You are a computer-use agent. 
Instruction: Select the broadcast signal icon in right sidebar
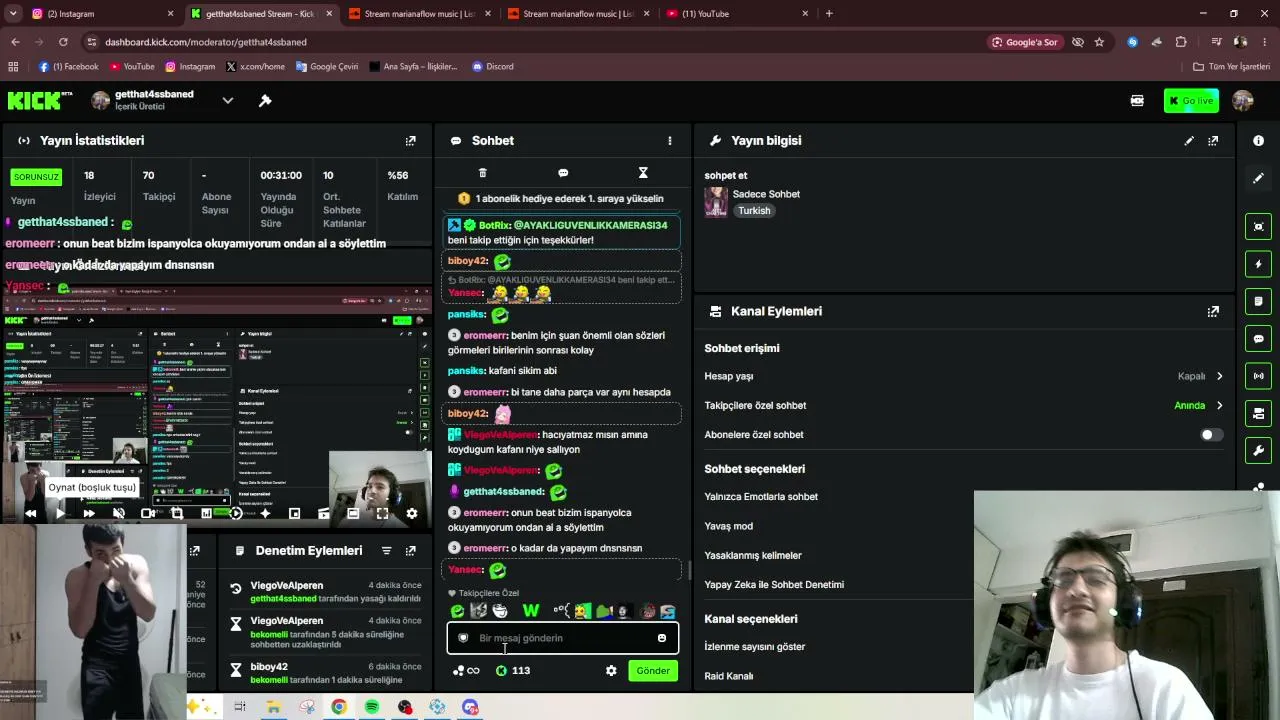click(1258, 376)
